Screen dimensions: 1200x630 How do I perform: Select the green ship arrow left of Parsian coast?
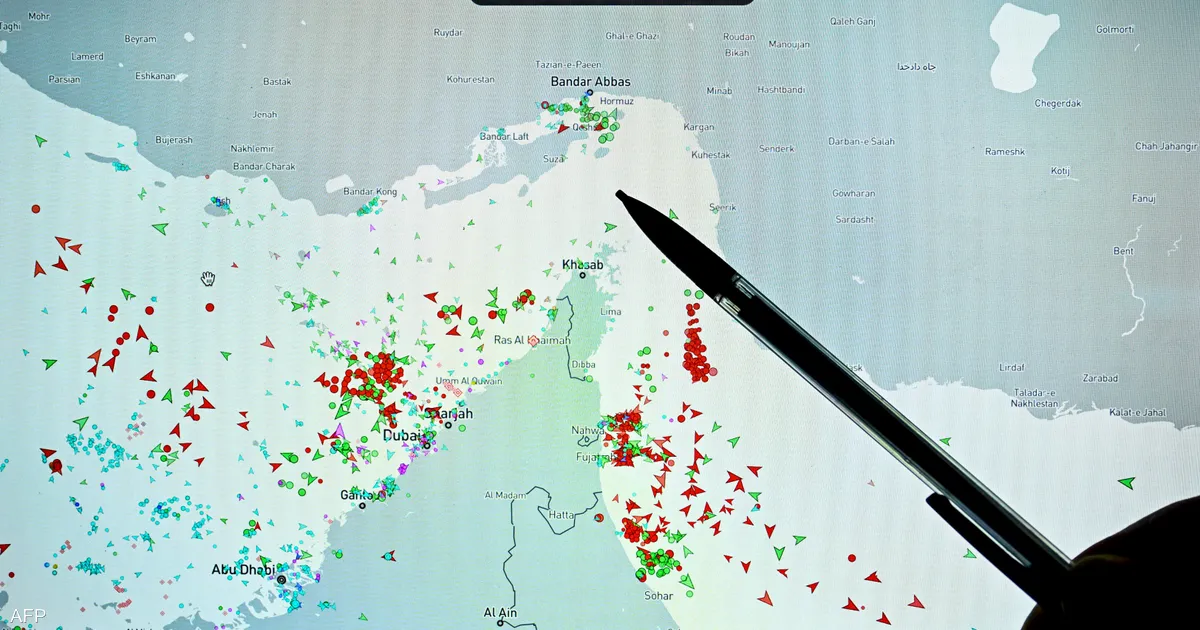point(40,141)
